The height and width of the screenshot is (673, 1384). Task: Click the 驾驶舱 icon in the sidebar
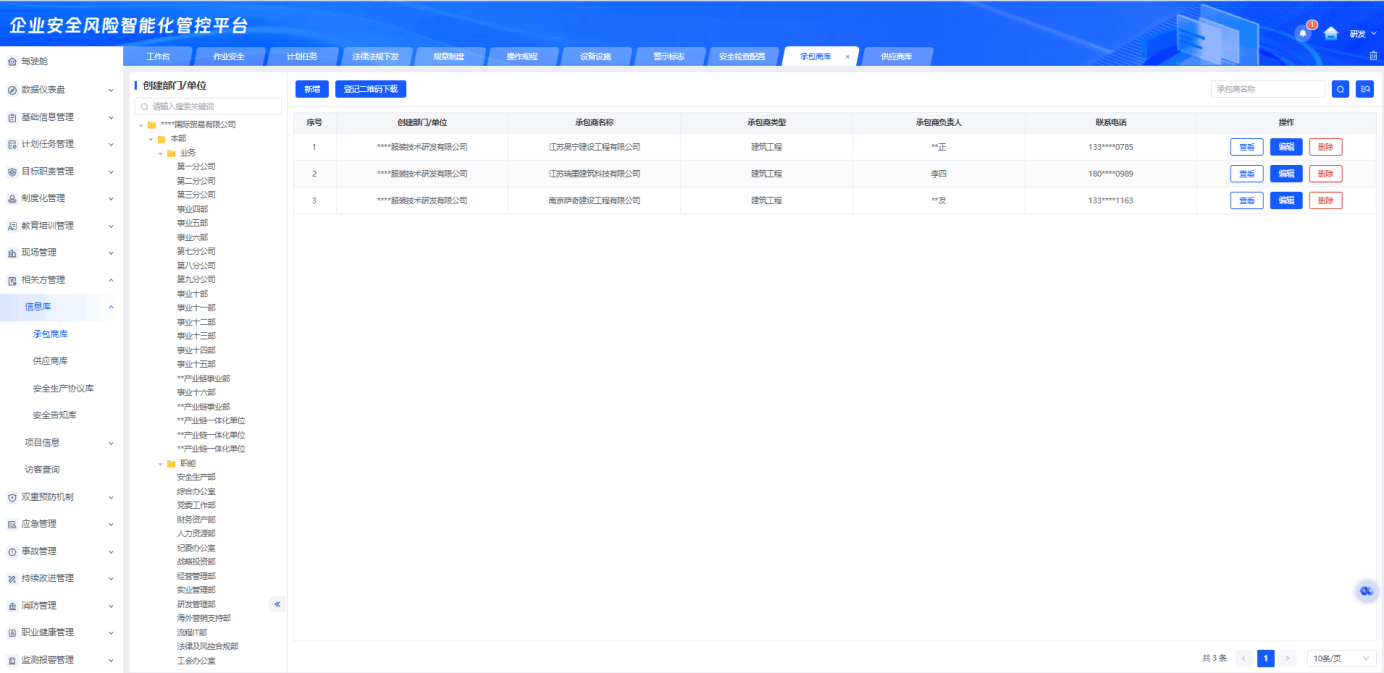12,62
